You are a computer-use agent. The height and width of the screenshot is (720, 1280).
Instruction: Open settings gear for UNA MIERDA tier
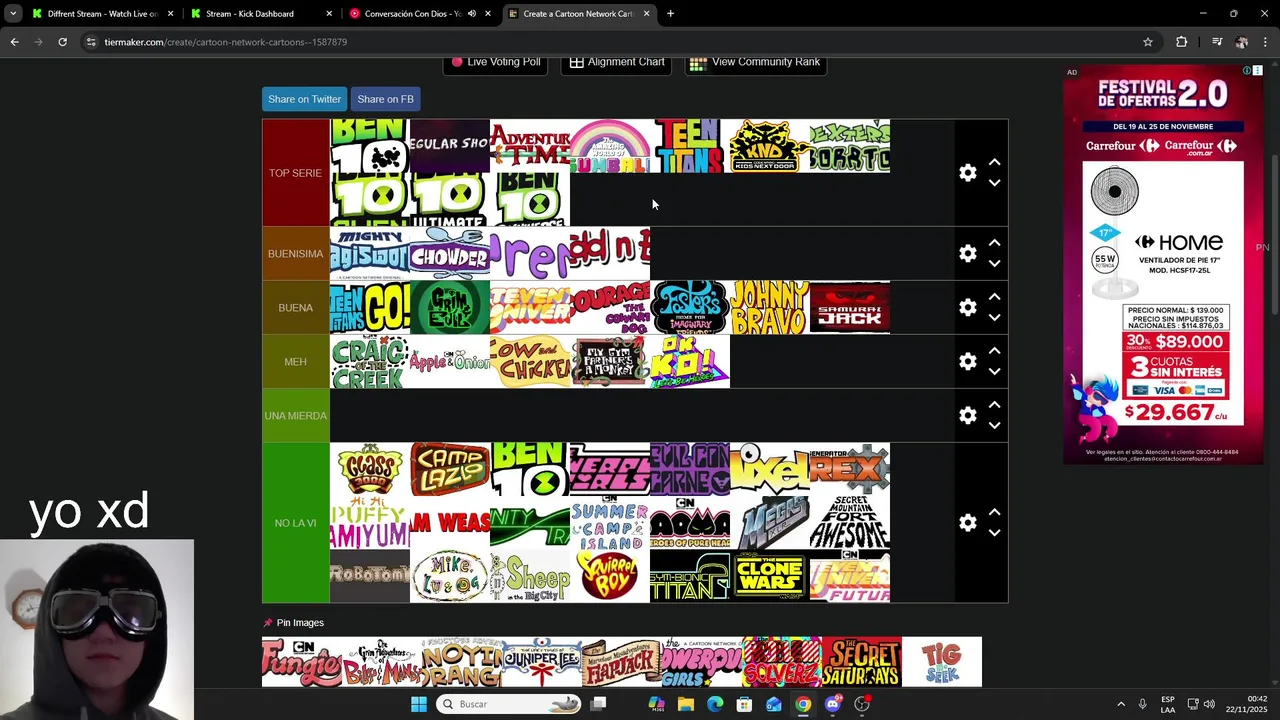[967, 416]
